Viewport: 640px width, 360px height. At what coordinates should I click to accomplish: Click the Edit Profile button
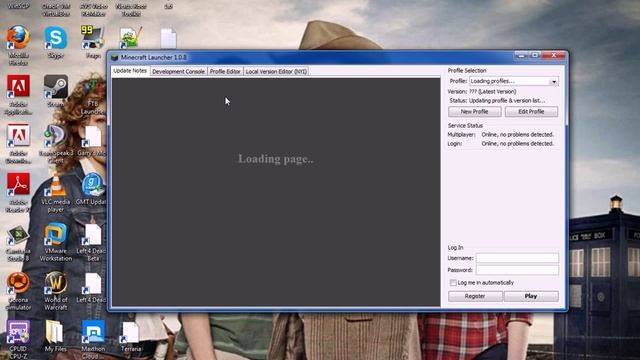tap(531, 111)
